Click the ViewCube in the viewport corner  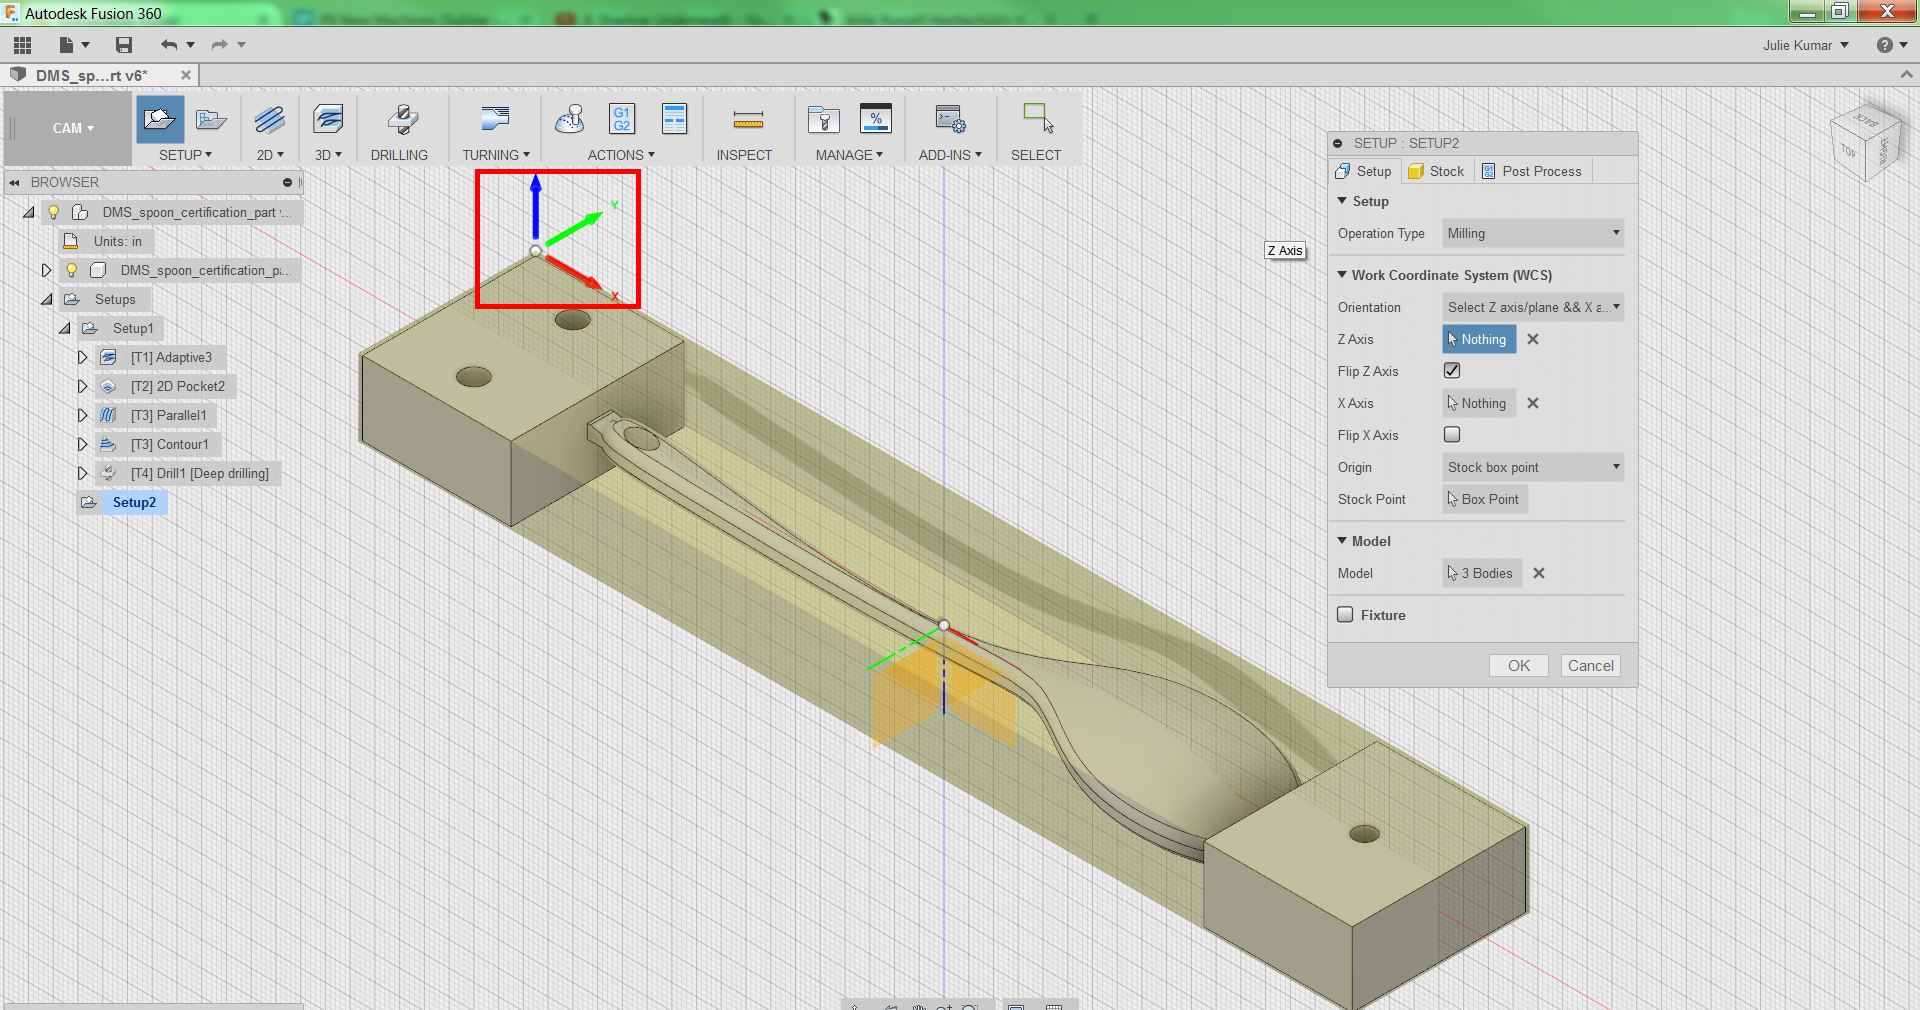pyautogui.click(x=1866, y=144)
